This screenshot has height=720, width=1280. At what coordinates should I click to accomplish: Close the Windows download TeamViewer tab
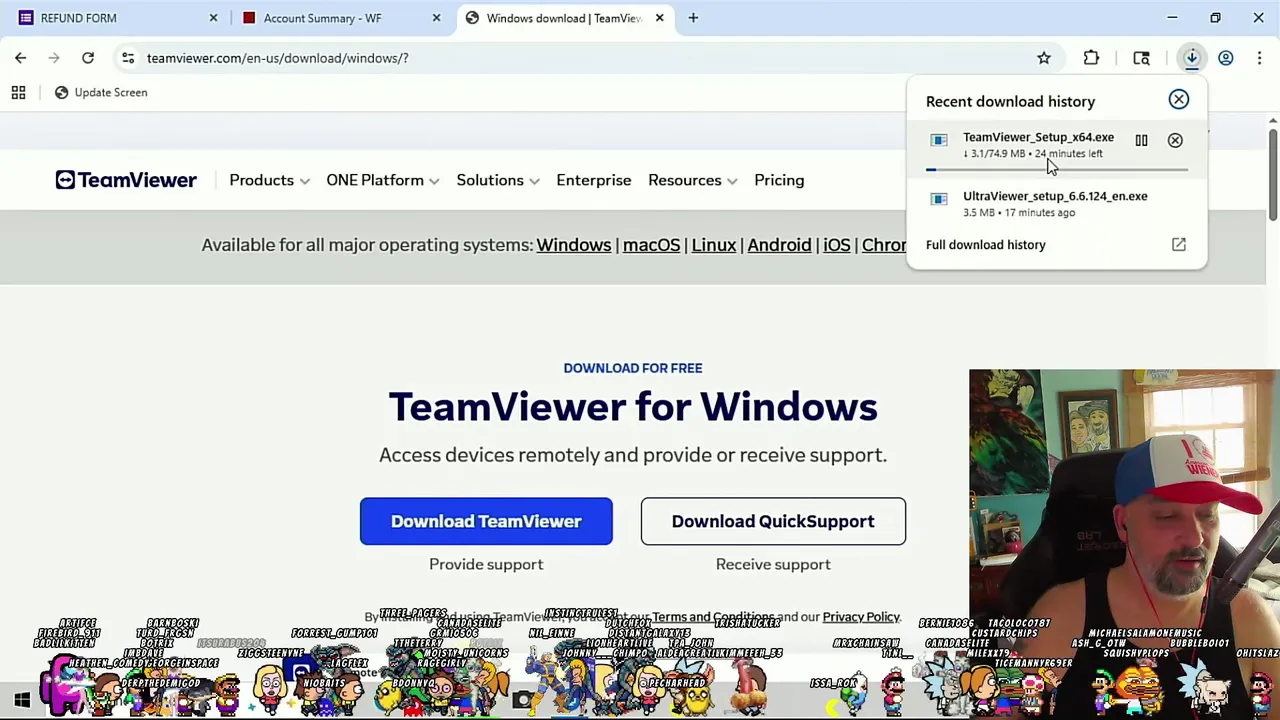(659, 18)
